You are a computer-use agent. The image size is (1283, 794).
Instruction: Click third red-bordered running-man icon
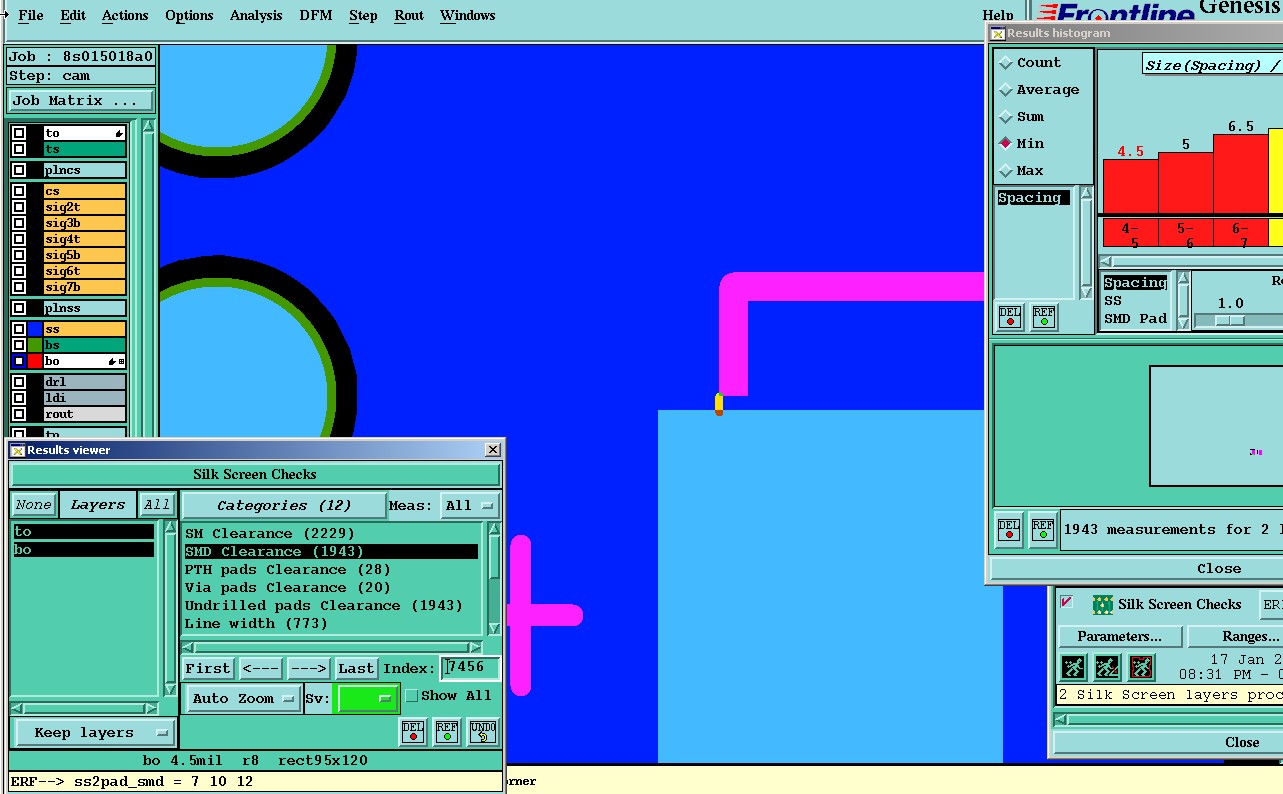[x=1141, y=667]
